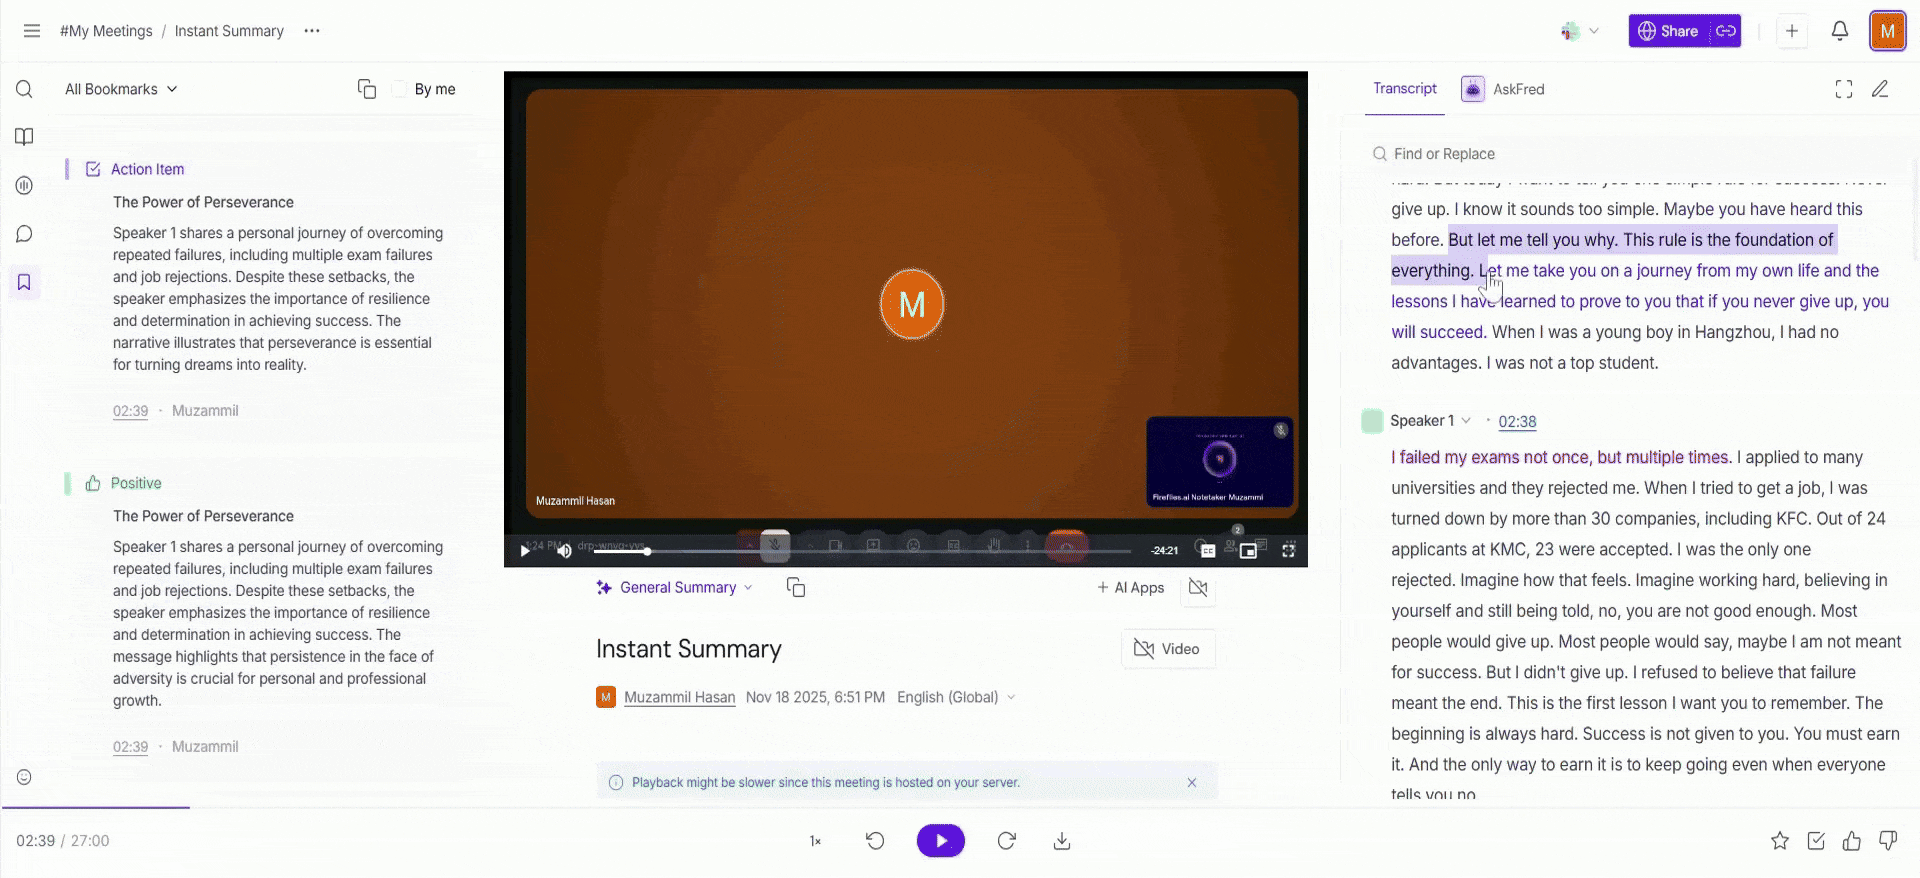
Task: Dismiss the playback slower notice
Action: pyautogui.click(x=1192, y=782)
